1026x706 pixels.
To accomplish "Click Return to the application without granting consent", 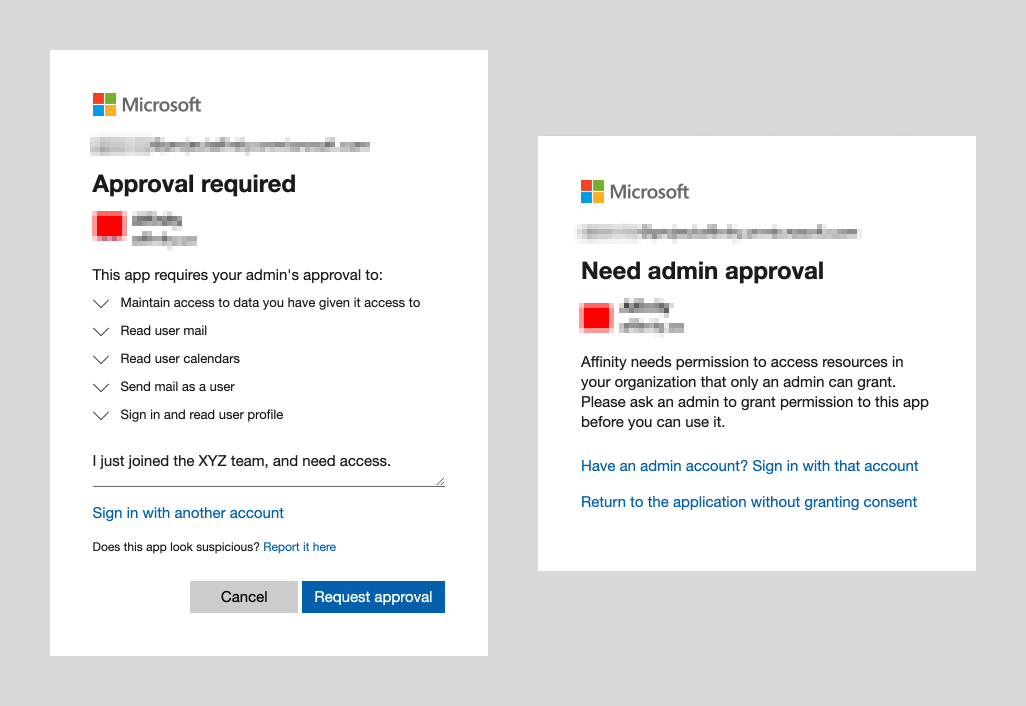I will 748,501.
